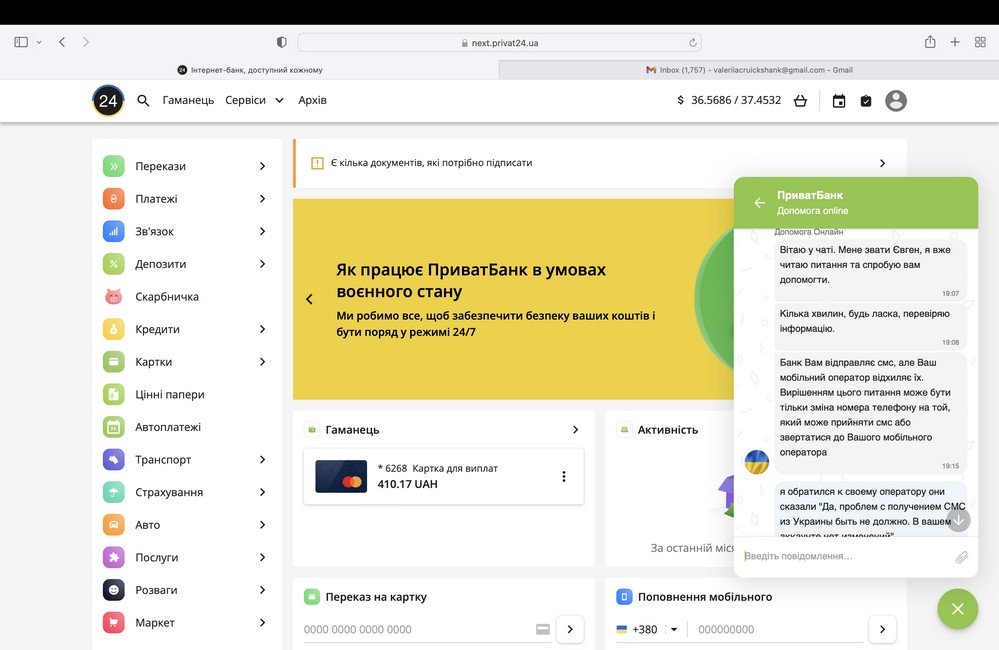
Task: Open the Safari share button
Action: pyautogui.click(x=930, y=42)
